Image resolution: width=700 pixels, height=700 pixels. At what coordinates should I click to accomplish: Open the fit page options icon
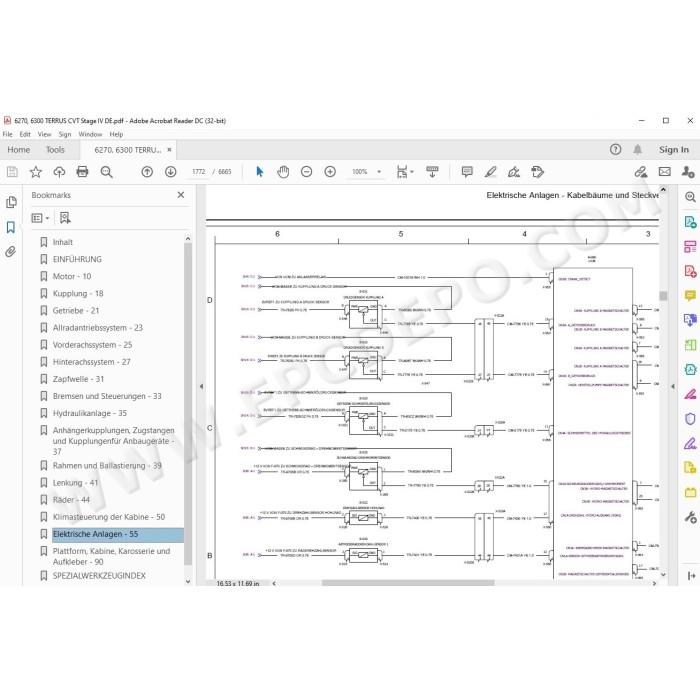[404, 172]
